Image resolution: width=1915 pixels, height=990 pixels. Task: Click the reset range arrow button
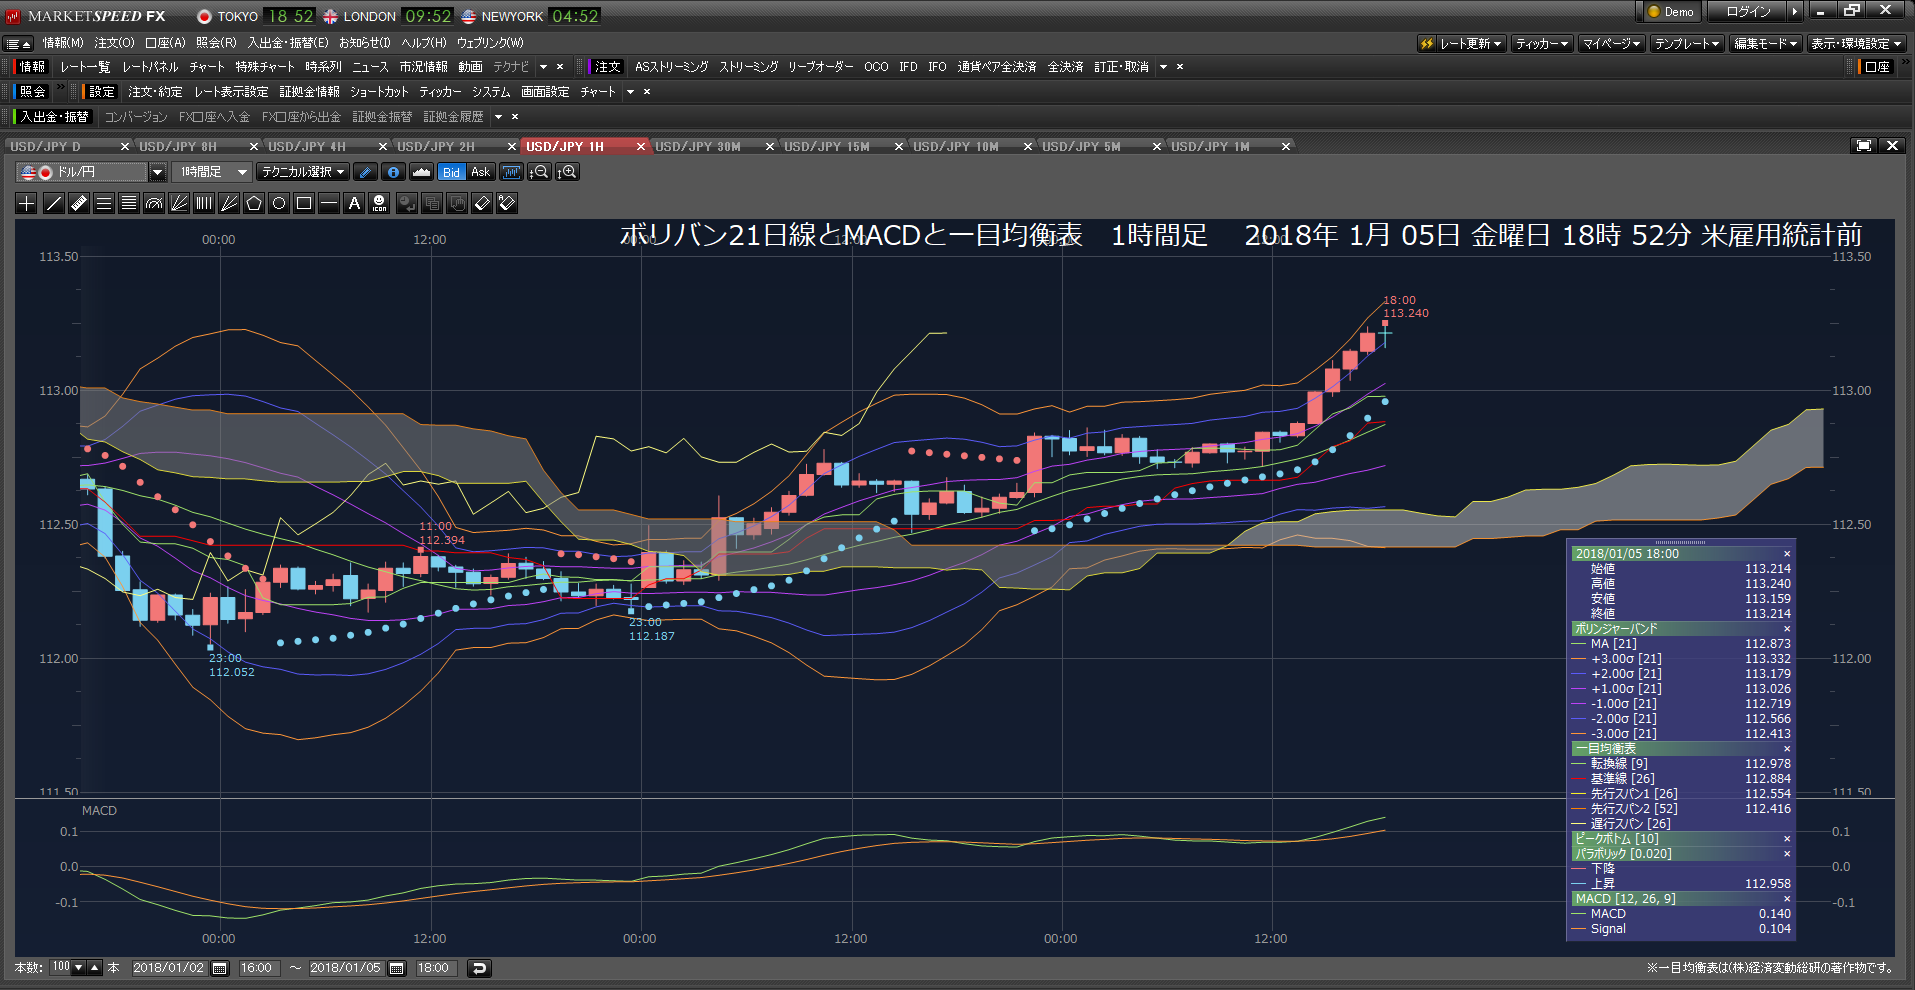pos(479,968)
